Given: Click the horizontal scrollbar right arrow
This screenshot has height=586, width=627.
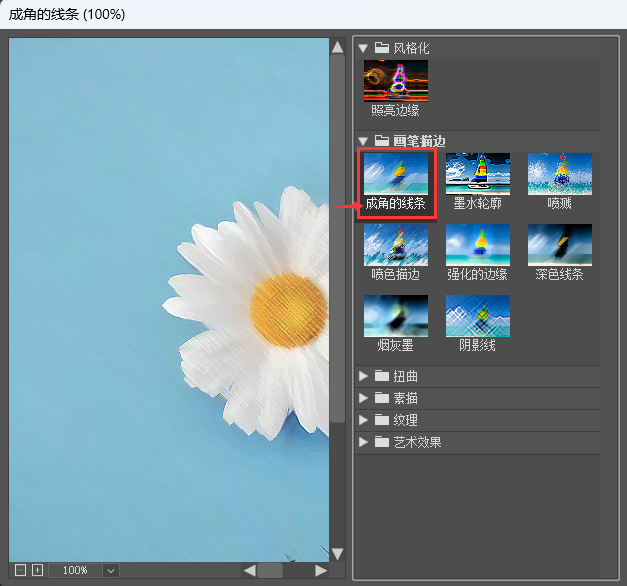Looking at the screenshot, I should (321, 570).
